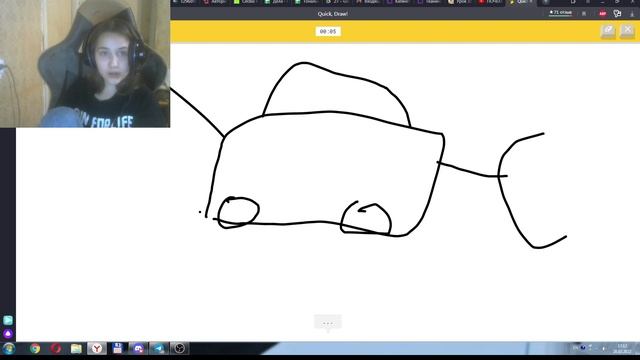Click the EN language indicator in tray

coord(575,348)
